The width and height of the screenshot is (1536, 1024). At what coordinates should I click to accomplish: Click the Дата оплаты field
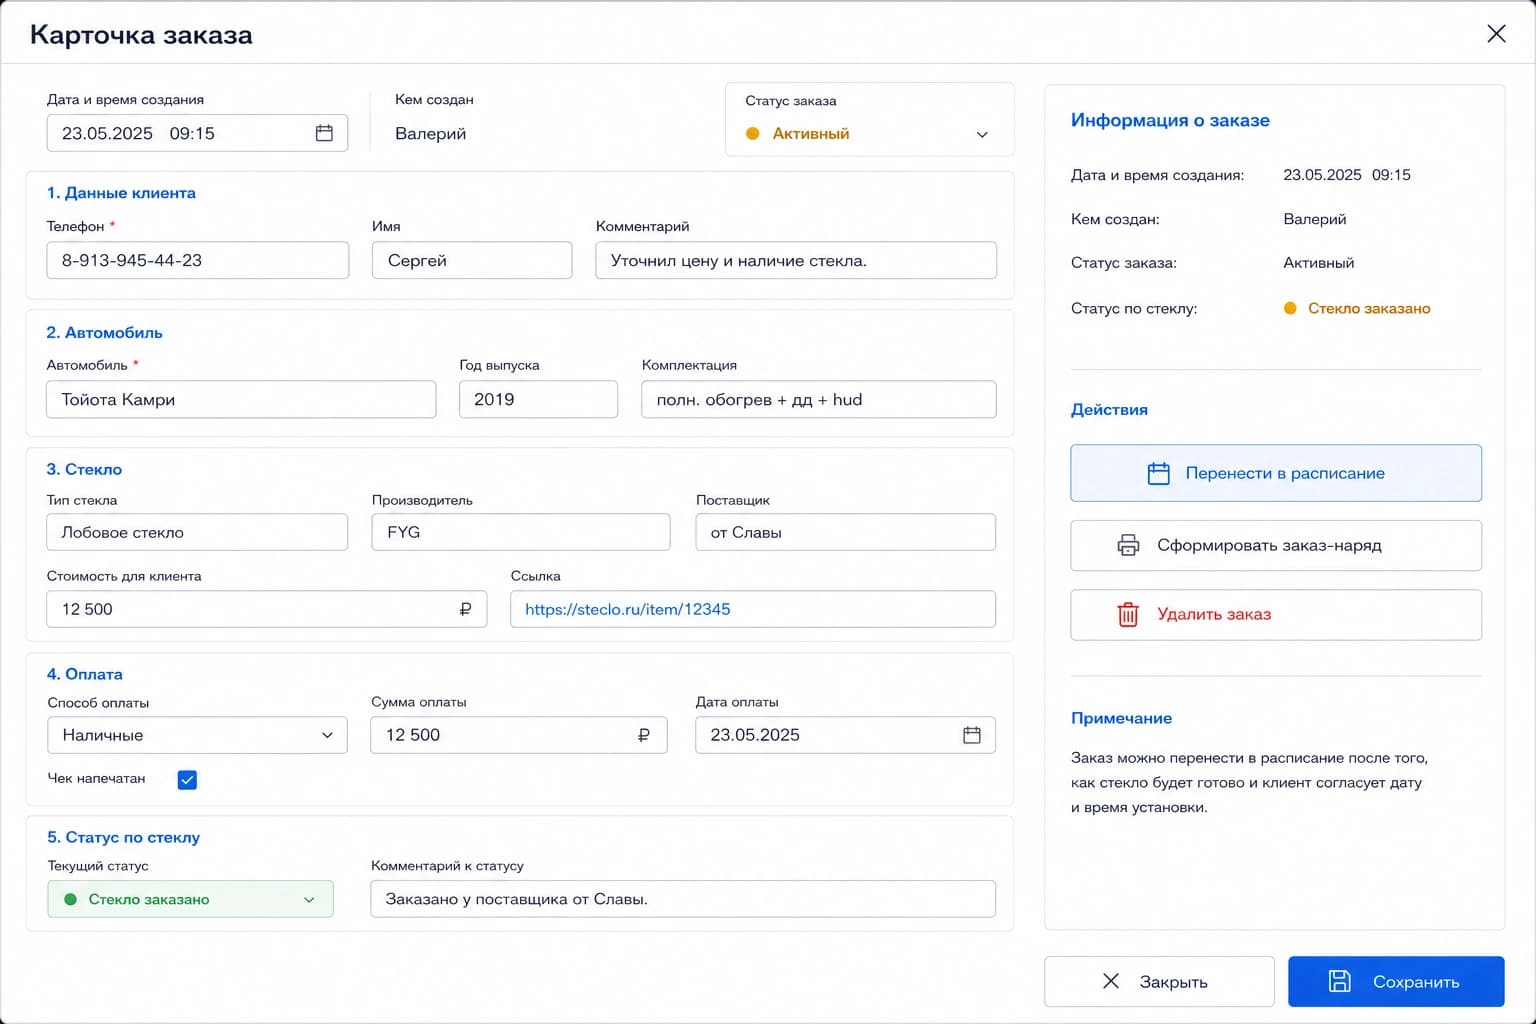click(846, 735)
